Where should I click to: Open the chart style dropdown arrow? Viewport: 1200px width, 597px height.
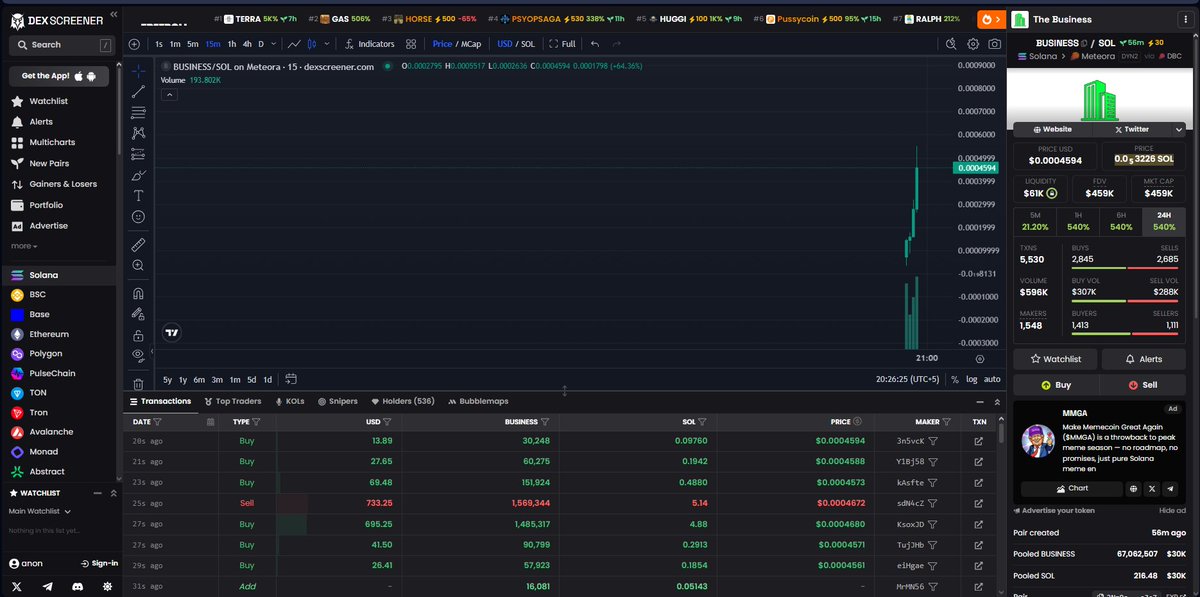point(325,44)
